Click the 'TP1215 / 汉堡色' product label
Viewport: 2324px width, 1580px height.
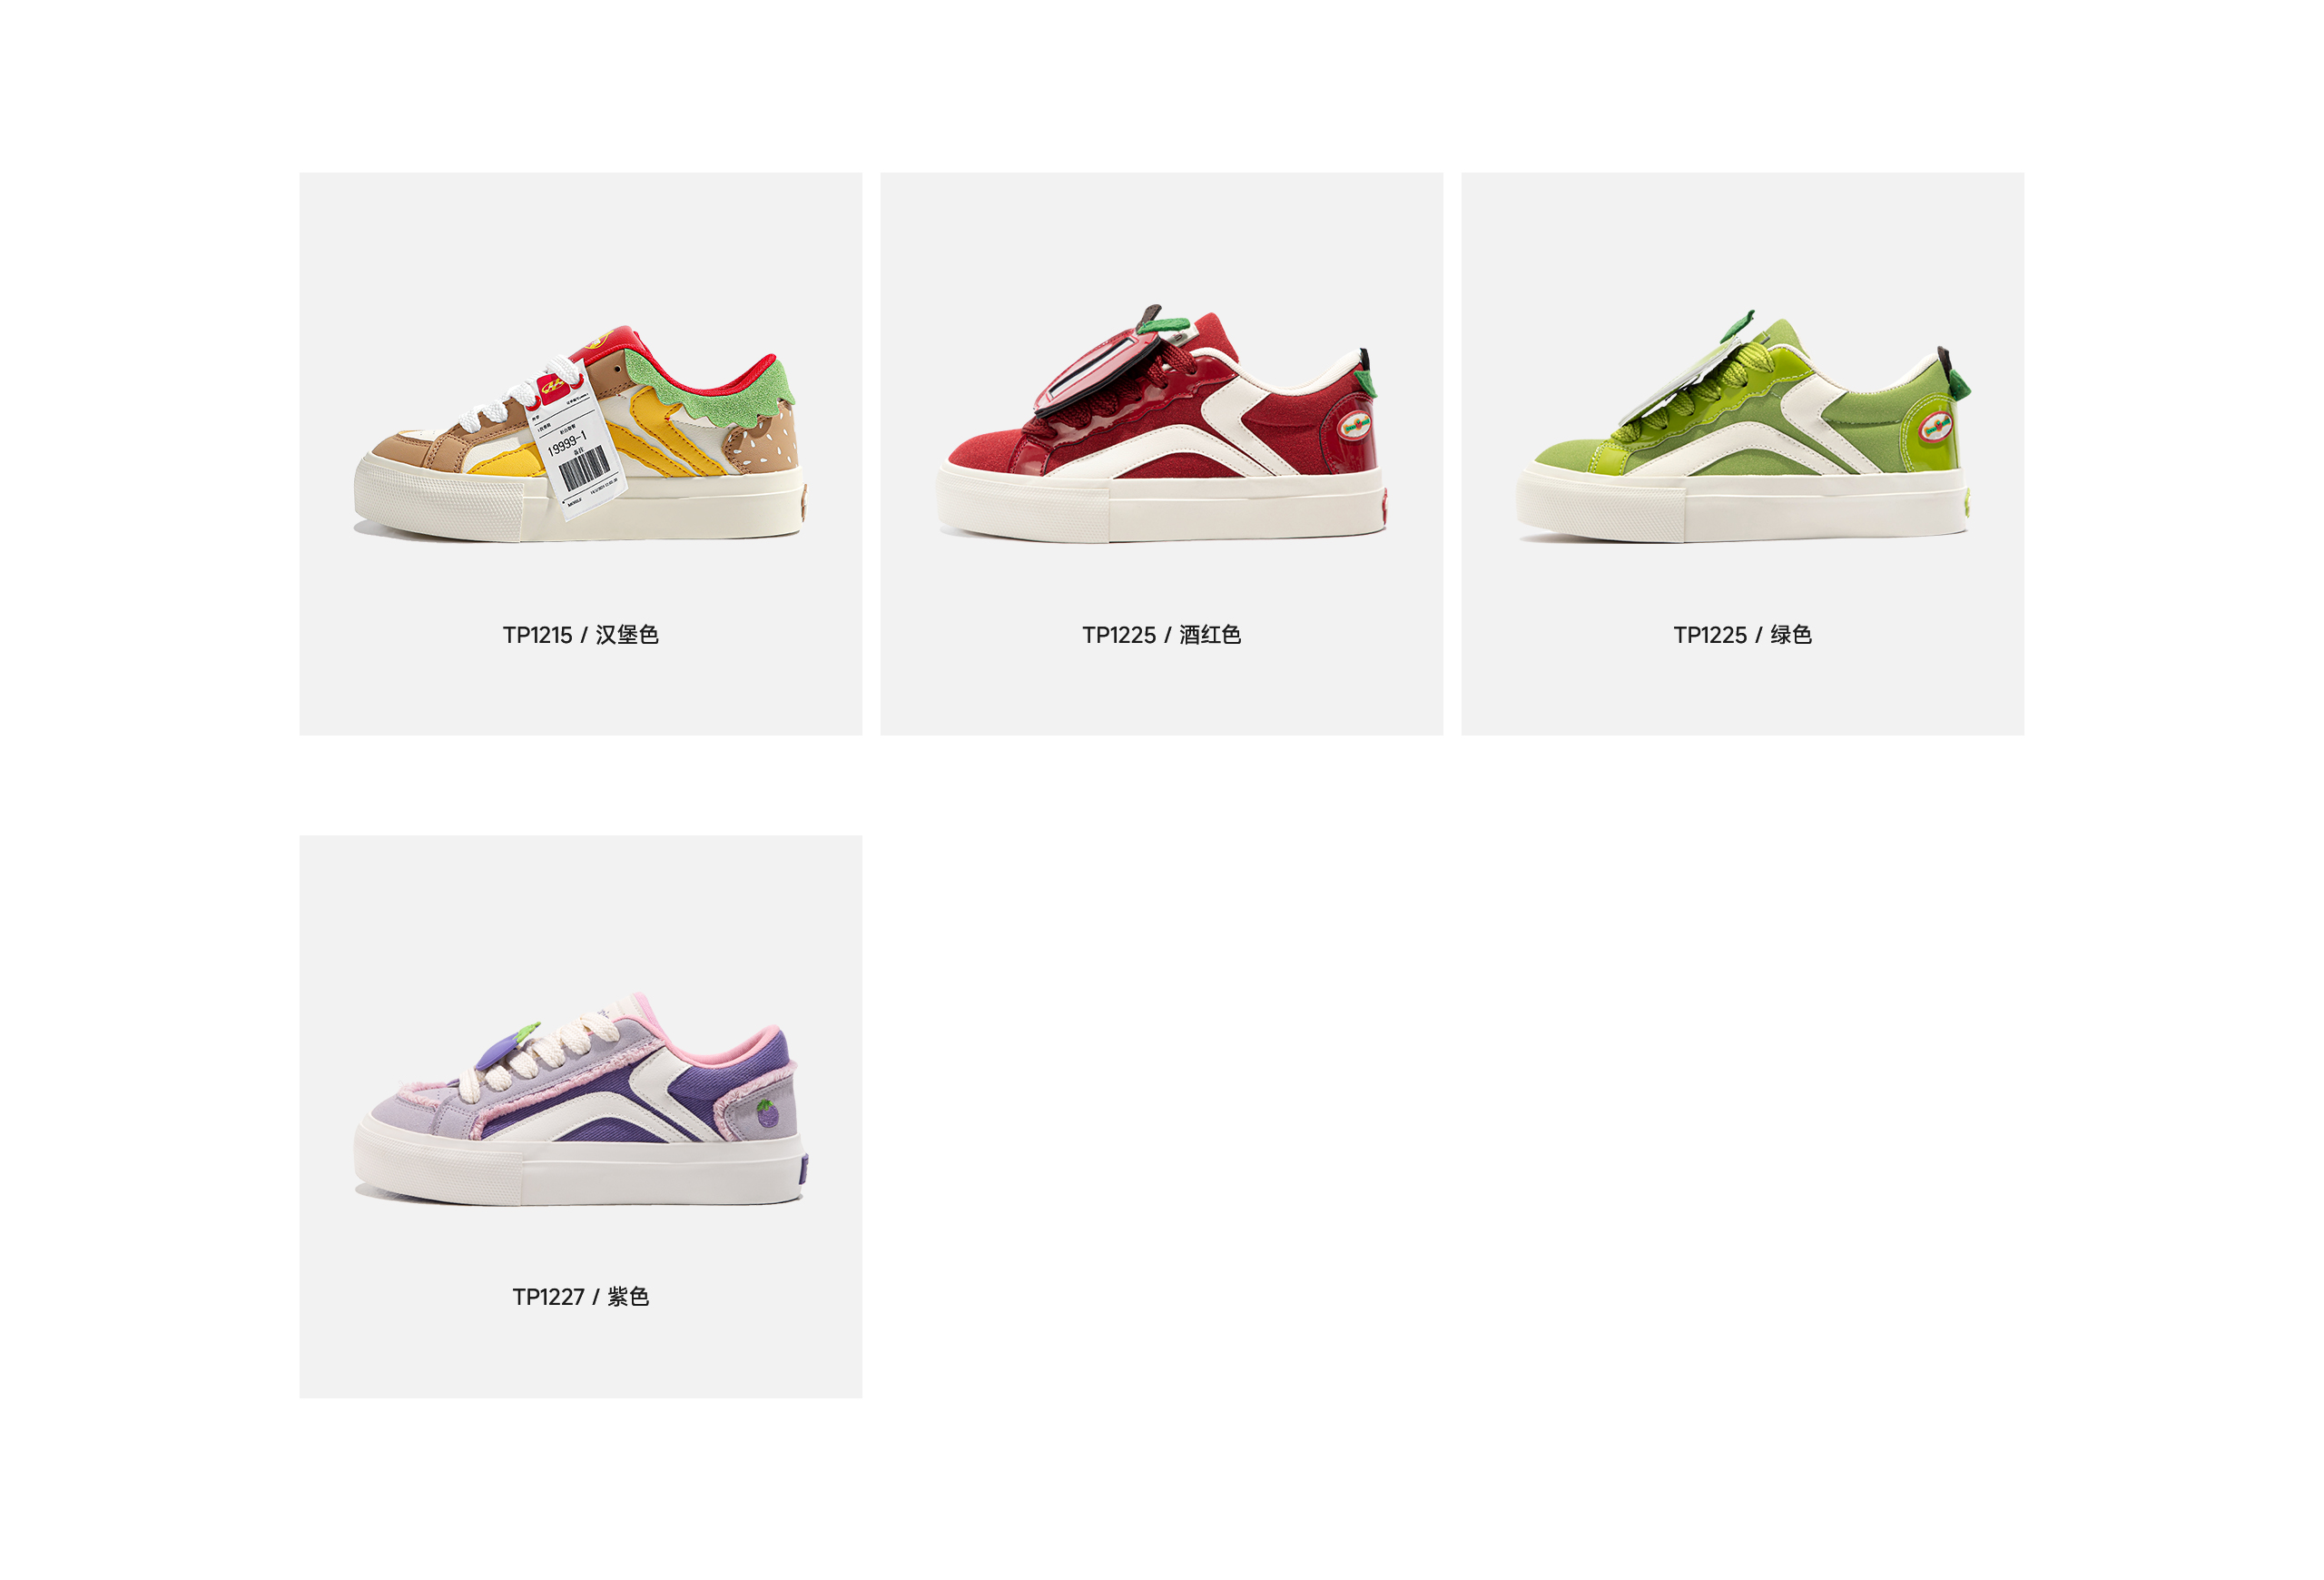[580, 635]
